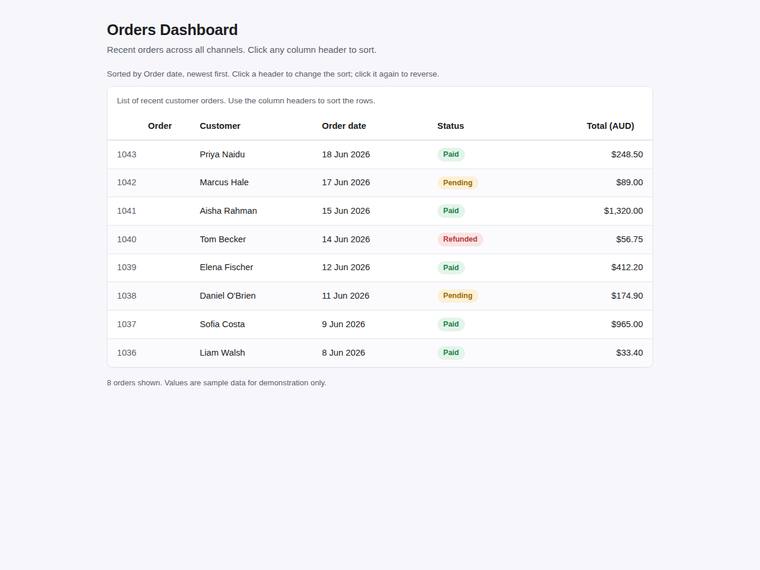Select customer Elena Fischer
Screen dimensions: 760x570
click(226, 268)
